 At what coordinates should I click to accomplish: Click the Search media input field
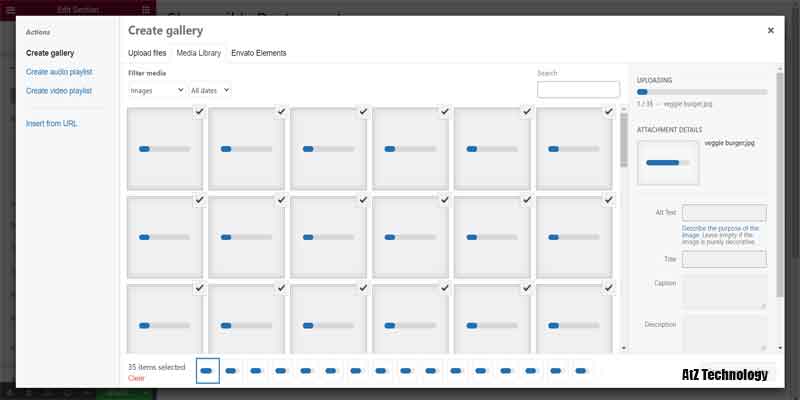click(578, 90)
